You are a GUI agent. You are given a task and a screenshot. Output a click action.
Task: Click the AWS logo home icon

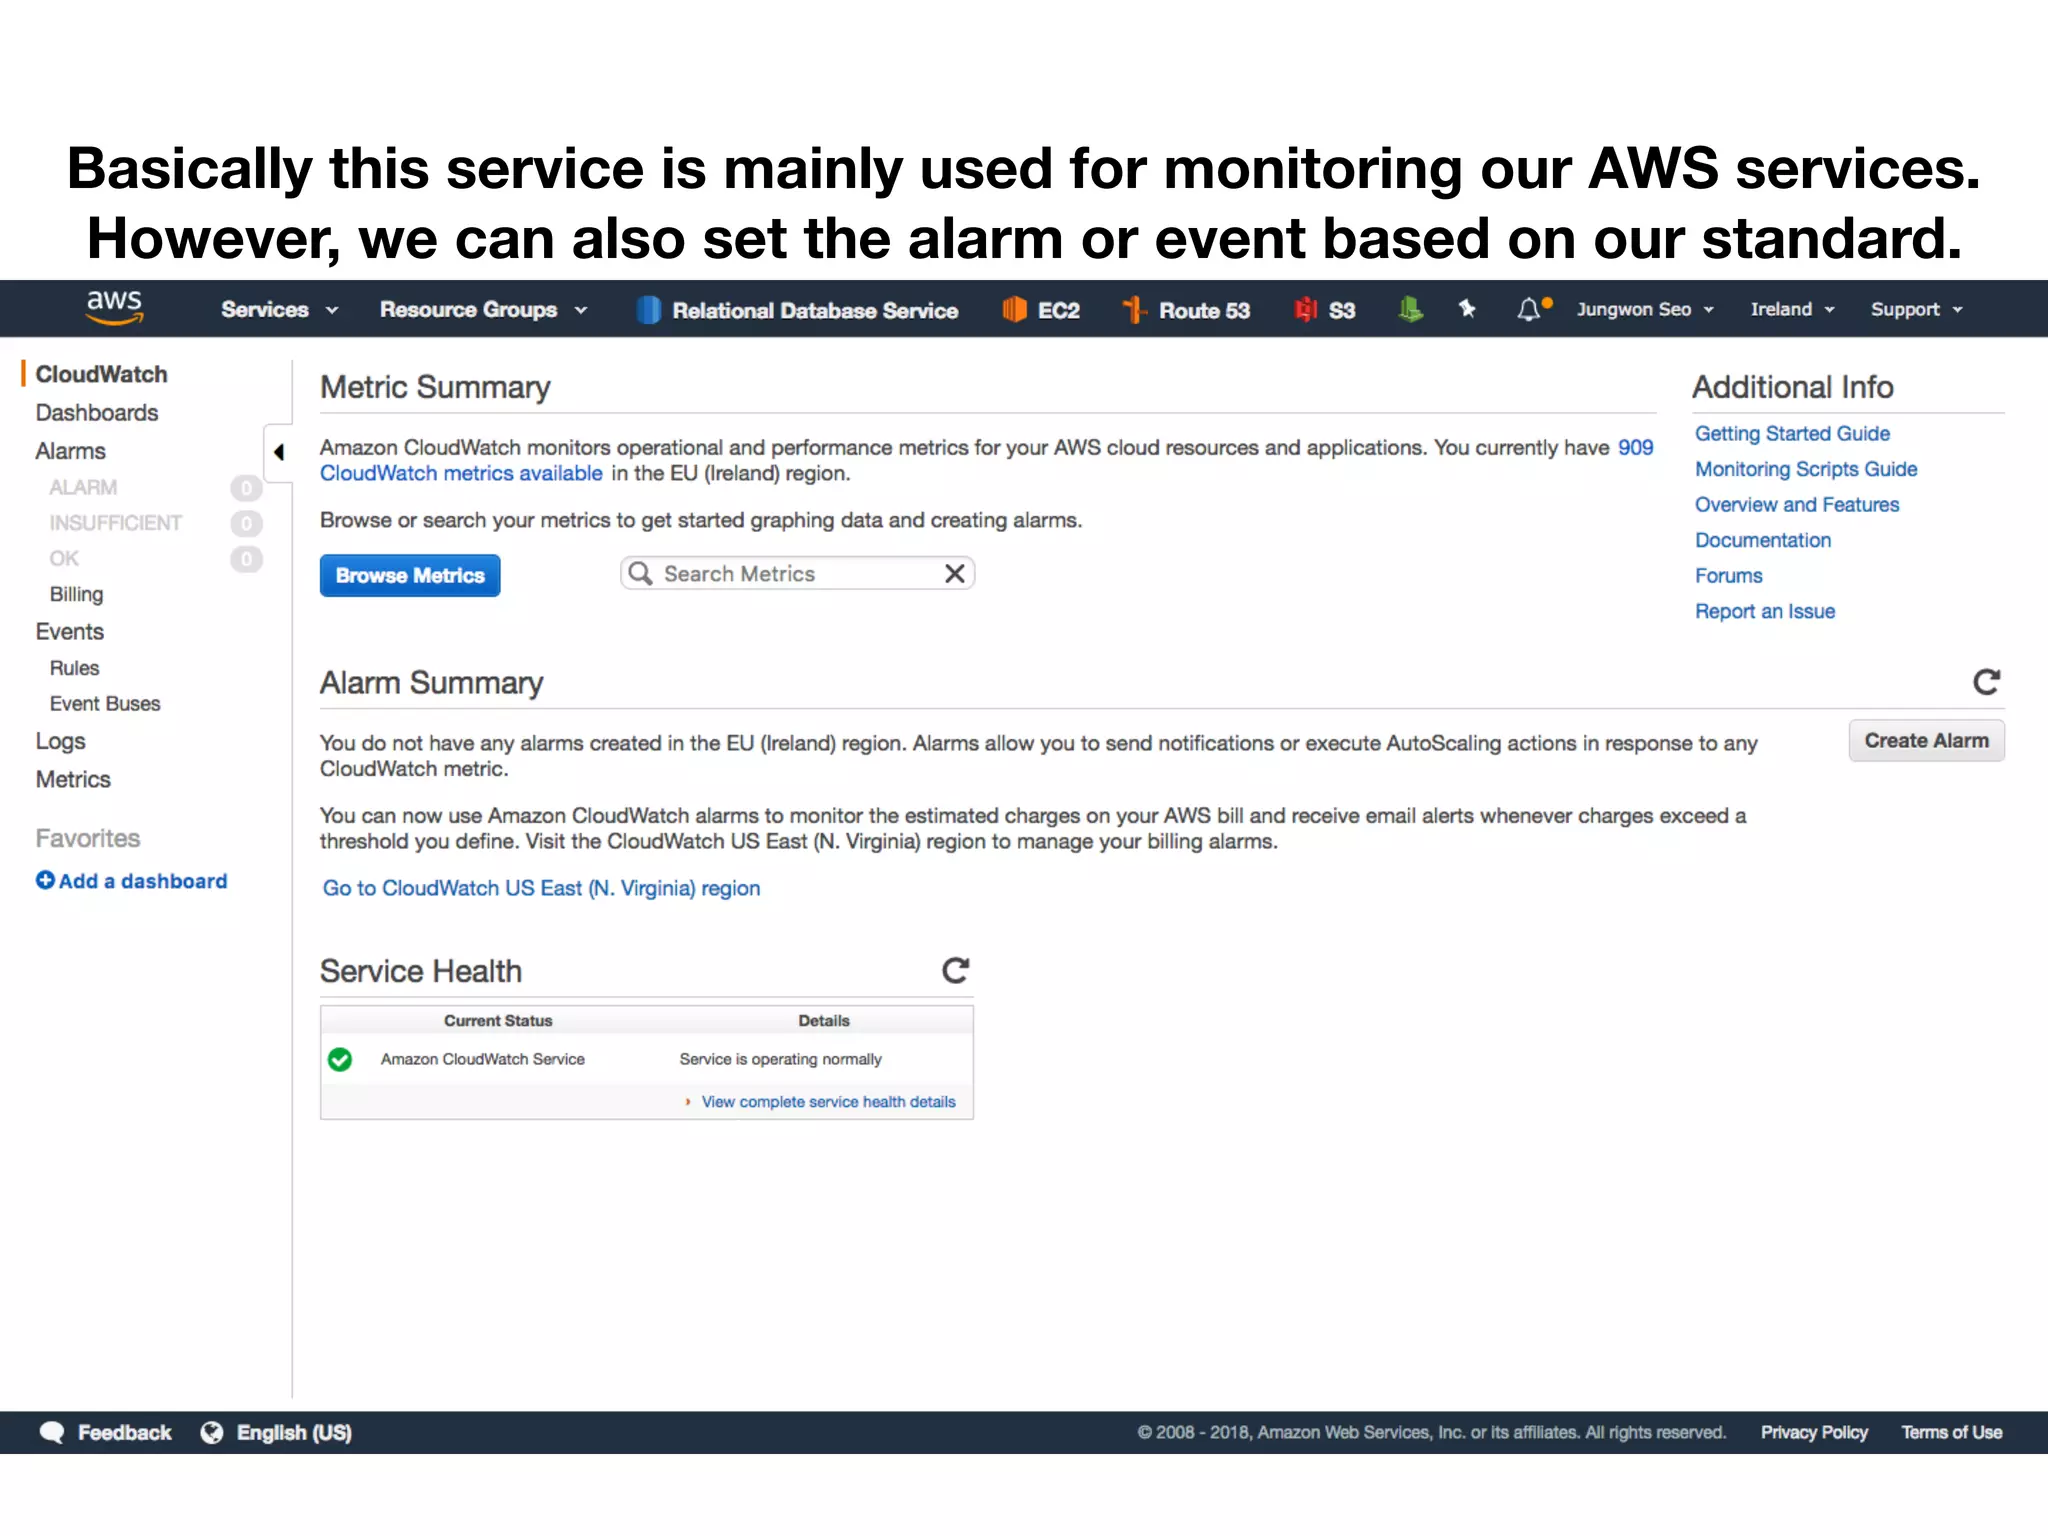tap(114, 307)
